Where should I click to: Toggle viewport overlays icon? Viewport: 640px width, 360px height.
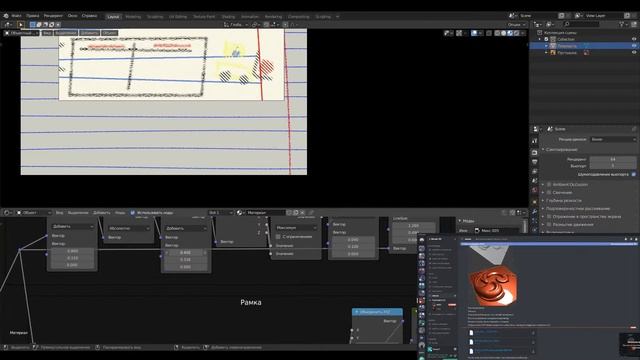click(474, 33)
